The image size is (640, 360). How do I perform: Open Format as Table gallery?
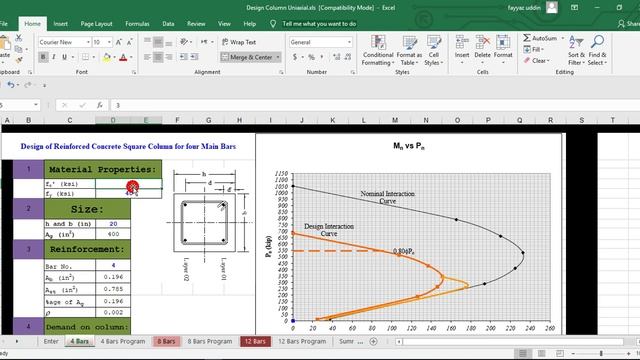(409, 50)
